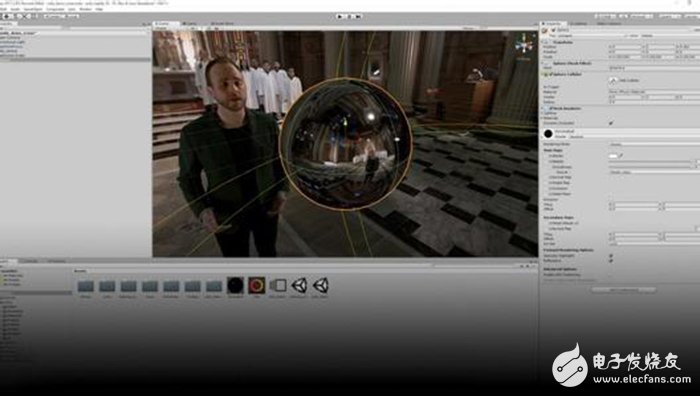Image resolution: width=700 pixels, height=396 pixels.
Task: Click the albedo eyedropper icon
Action: pyautogui.click(x=621, y=156)
